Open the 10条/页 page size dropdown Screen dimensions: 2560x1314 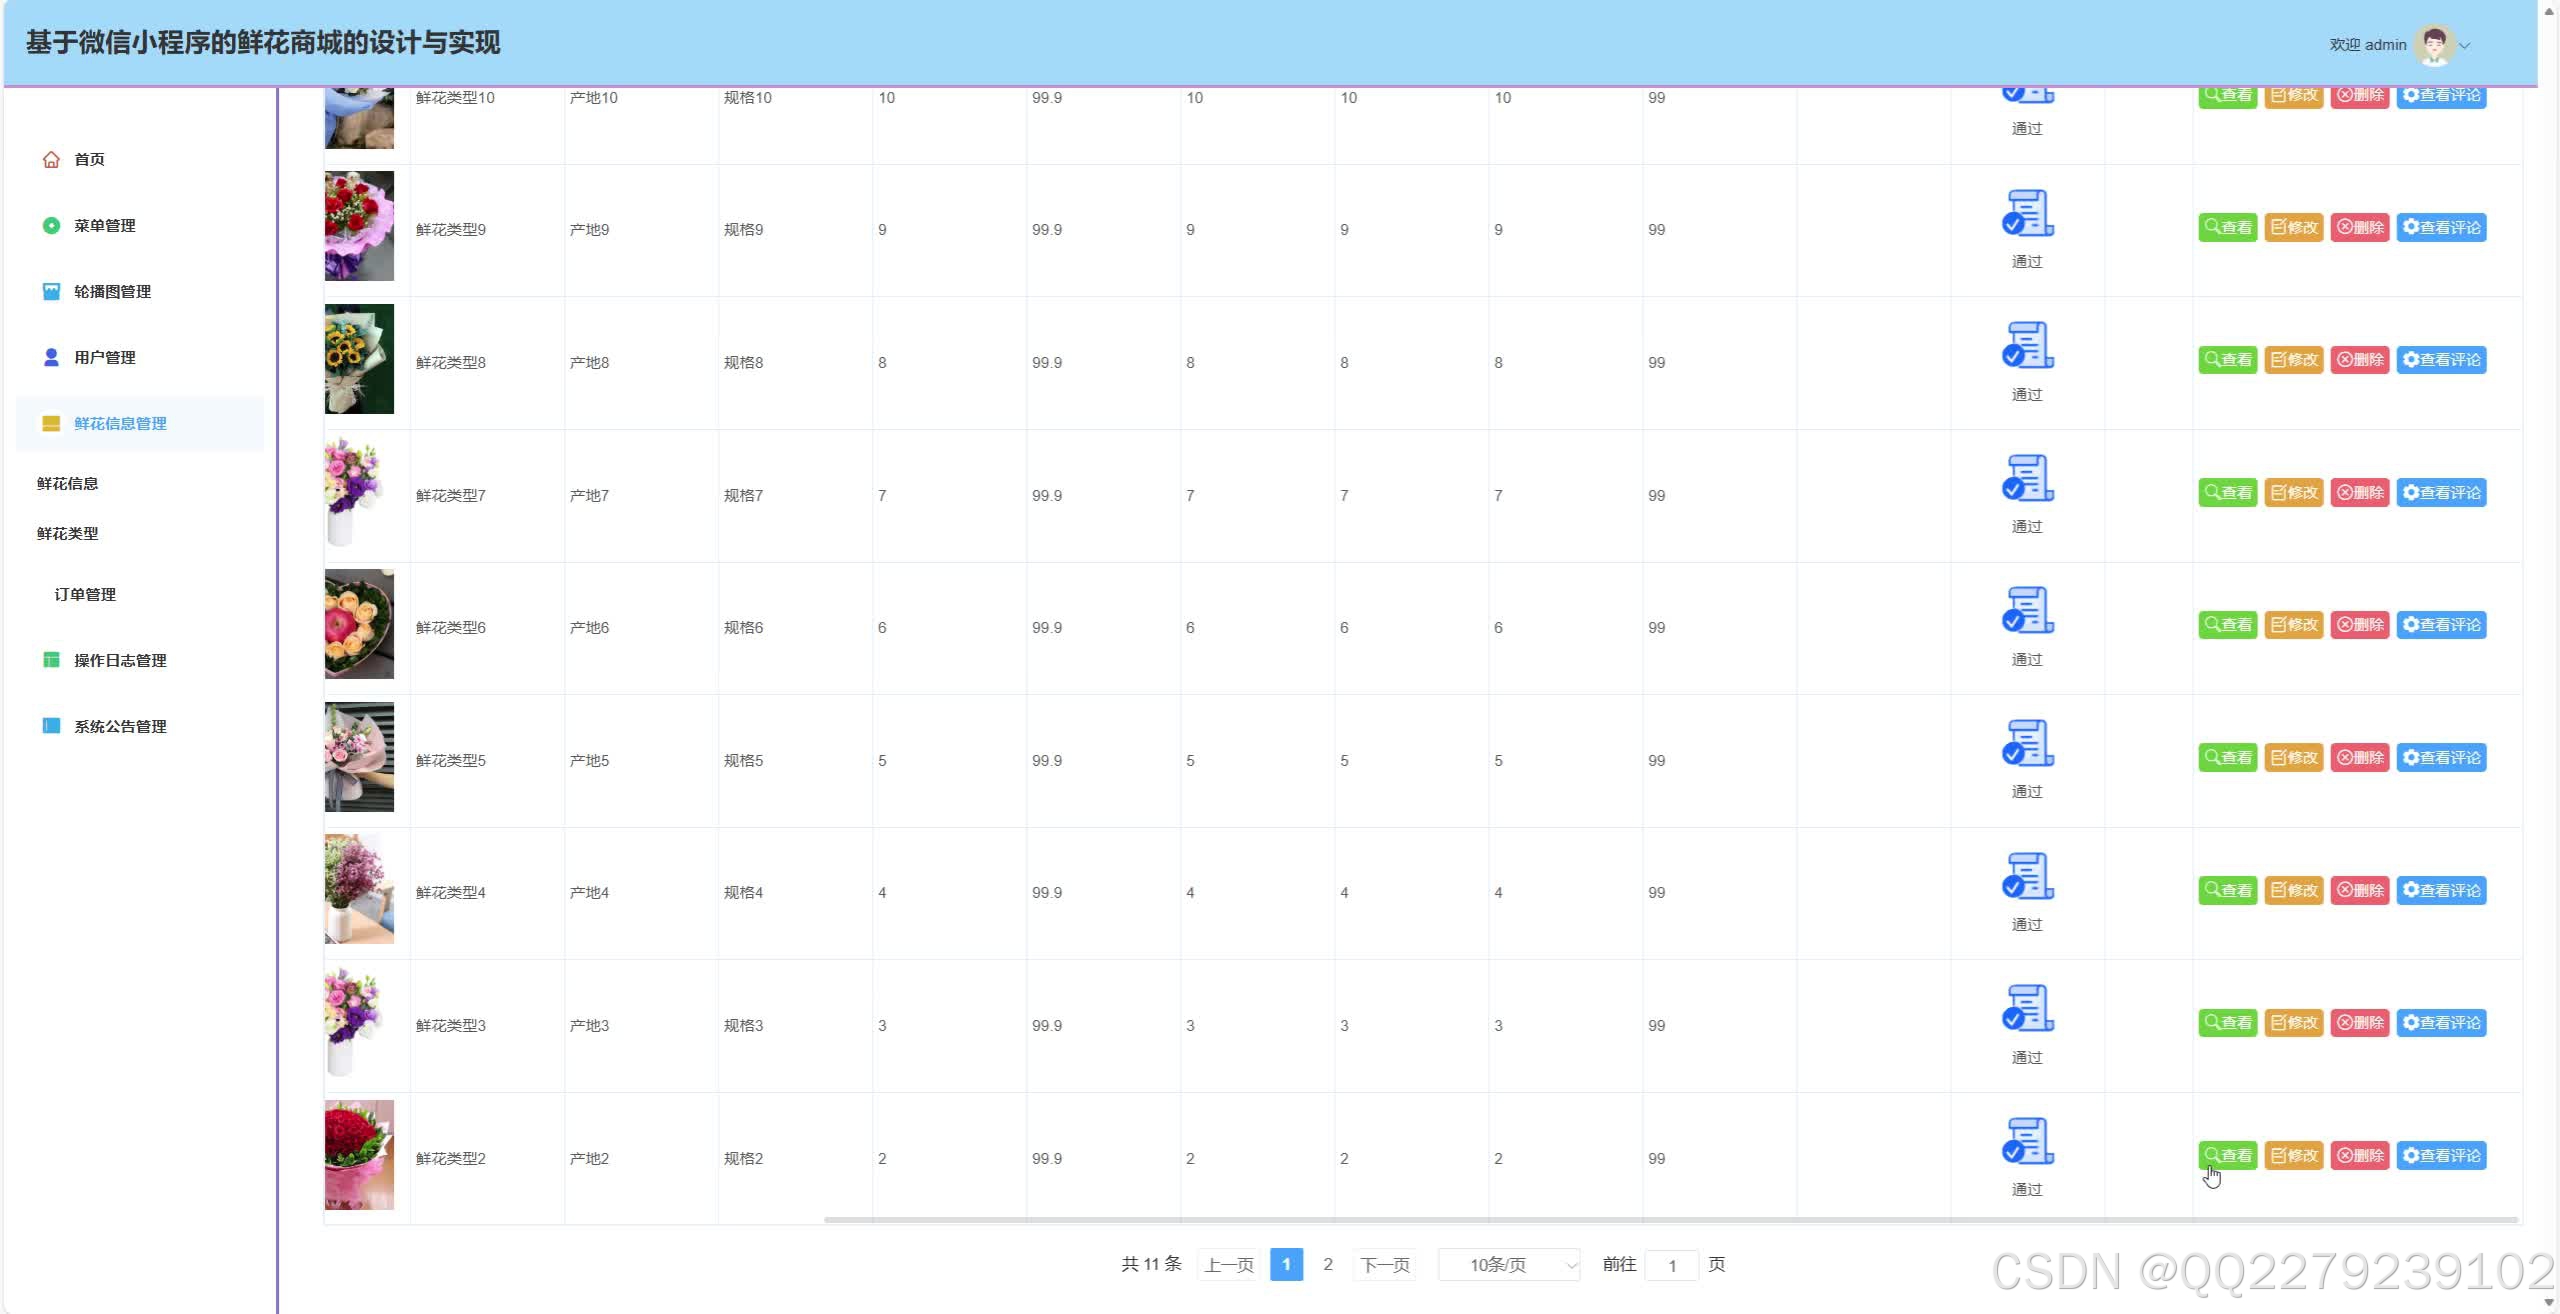point(1509,1265)
